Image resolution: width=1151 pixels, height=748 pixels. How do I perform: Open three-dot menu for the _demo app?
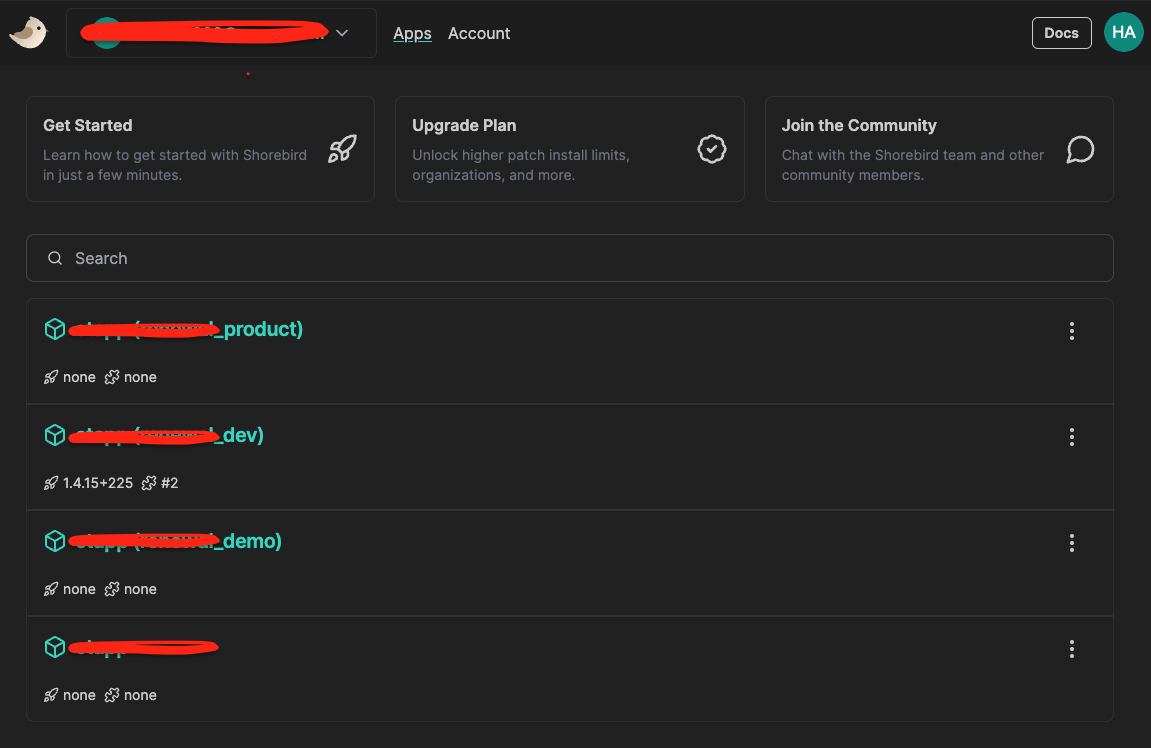(1071, 543)
